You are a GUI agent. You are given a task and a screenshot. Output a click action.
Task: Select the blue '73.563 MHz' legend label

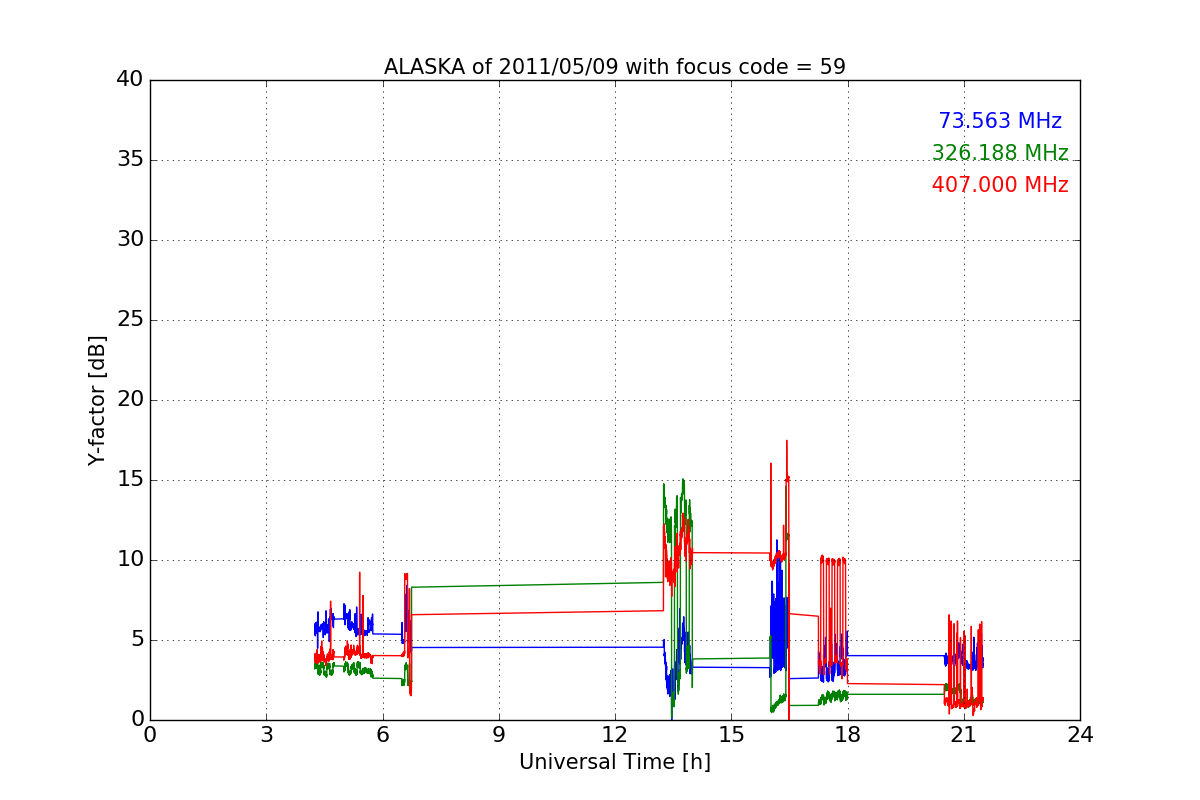tap(1000, 121)
